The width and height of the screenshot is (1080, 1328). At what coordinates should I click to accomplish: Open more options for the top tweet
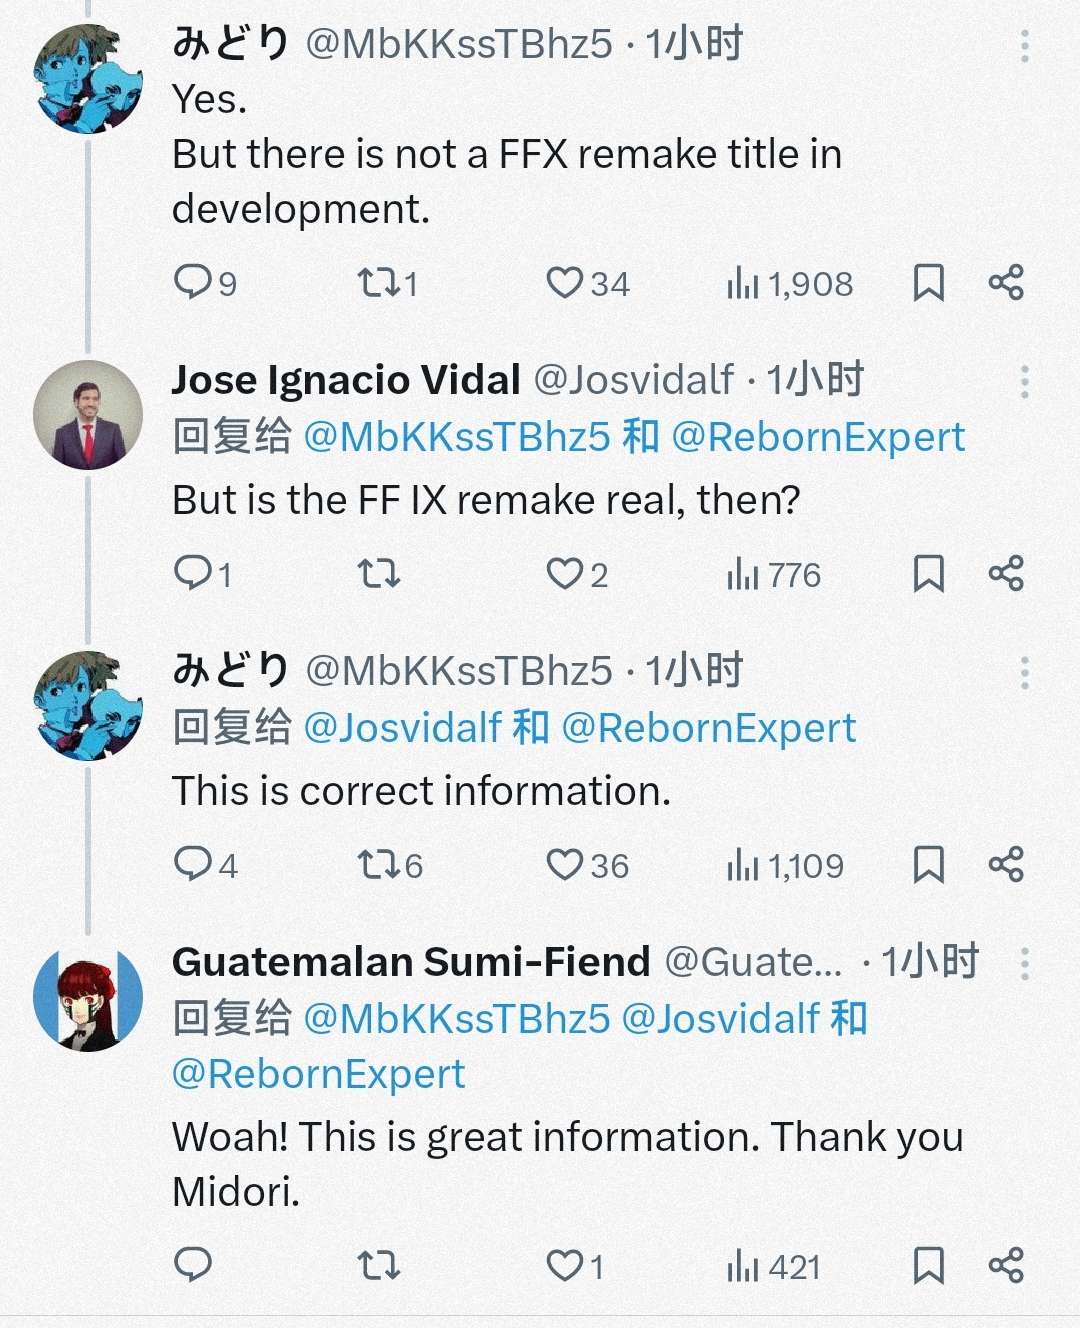coord(1025,45)
